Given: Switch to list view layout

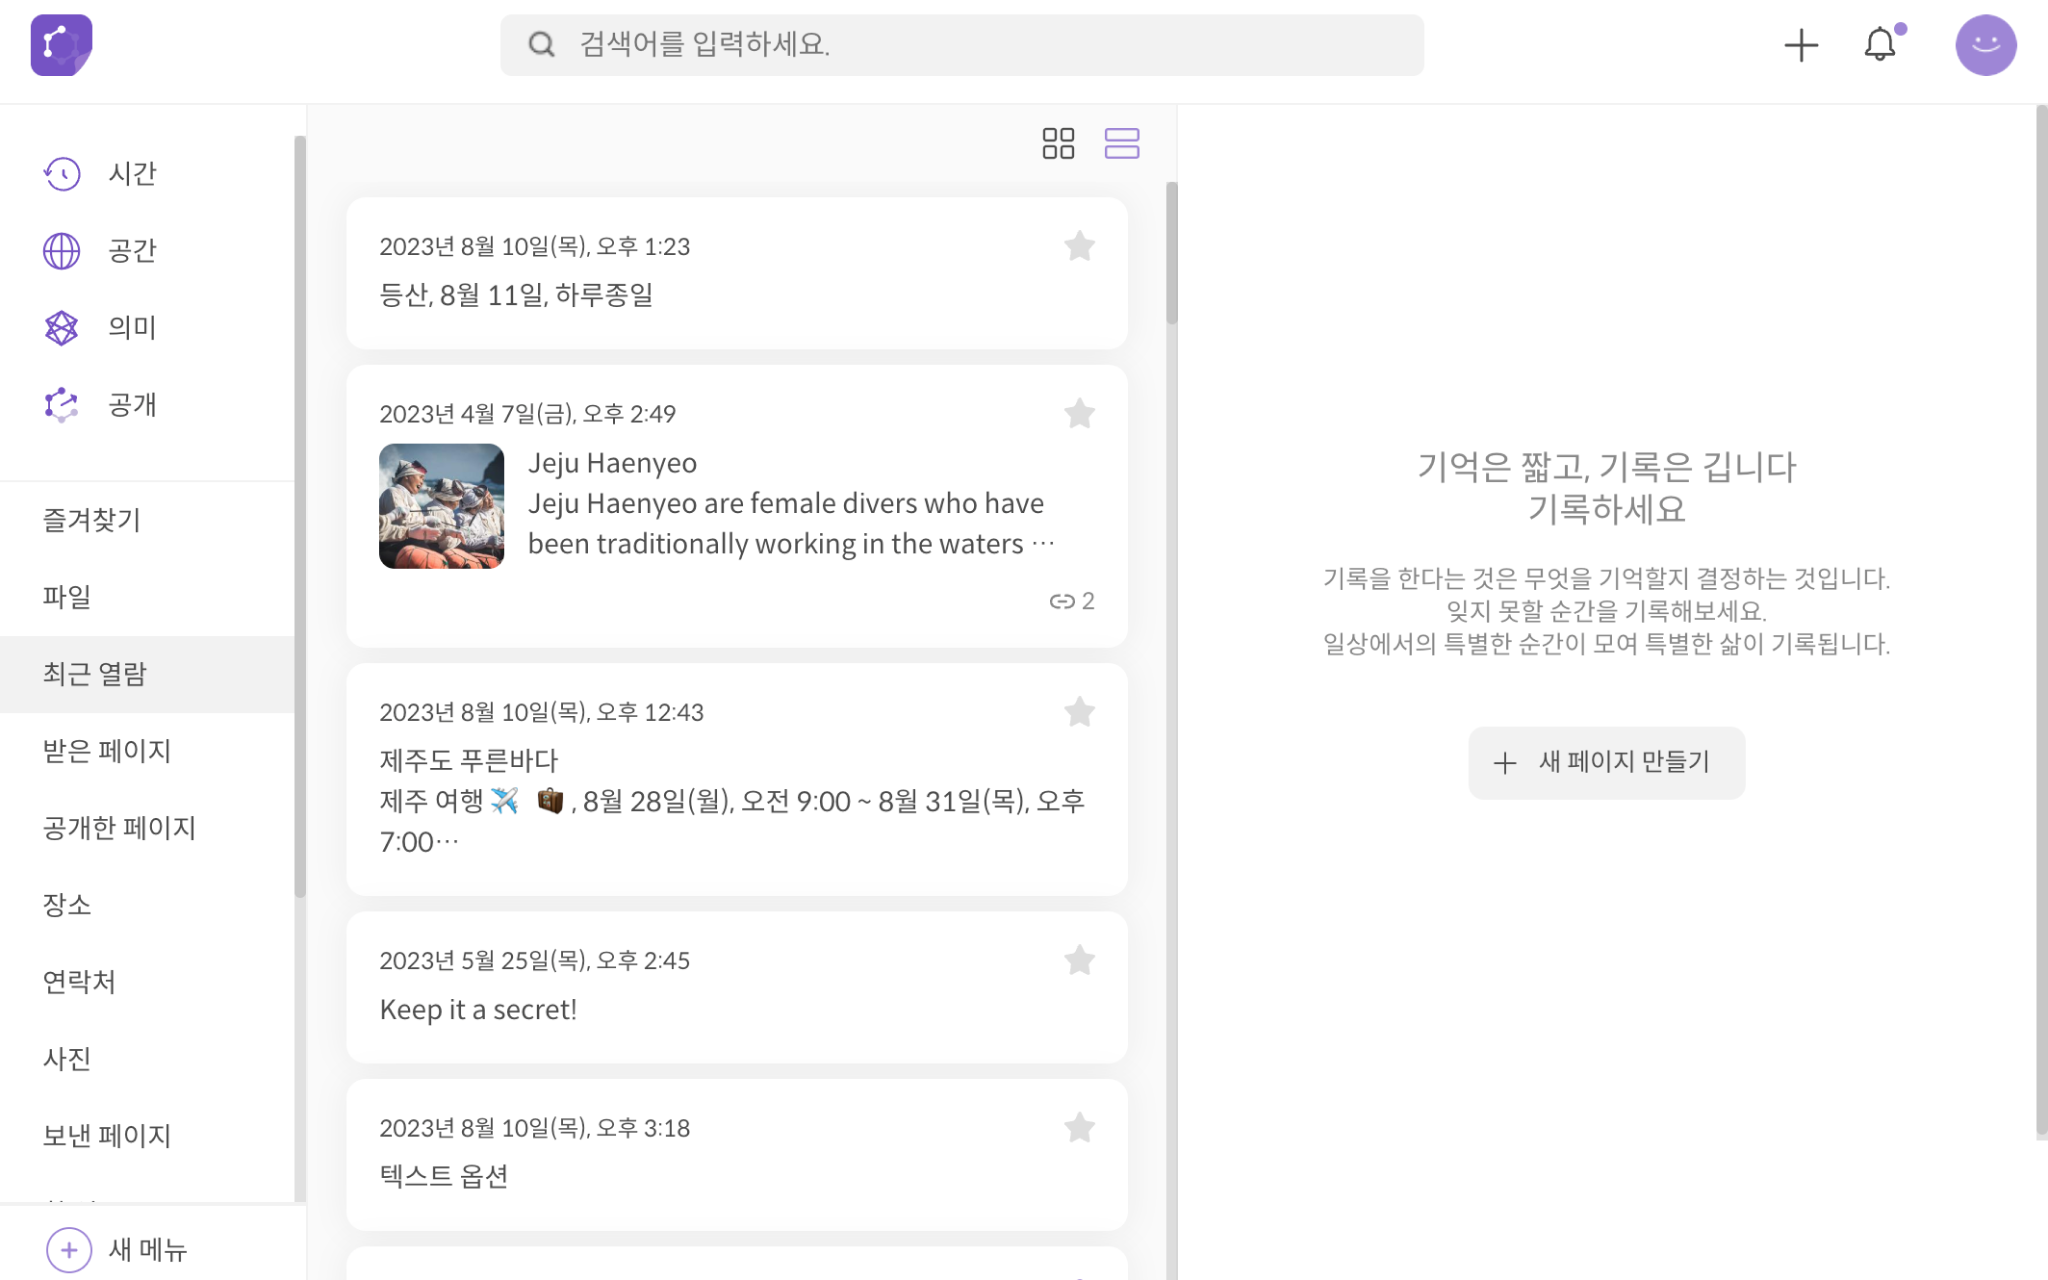Looking at the screenshot, I should [1122, 143].
